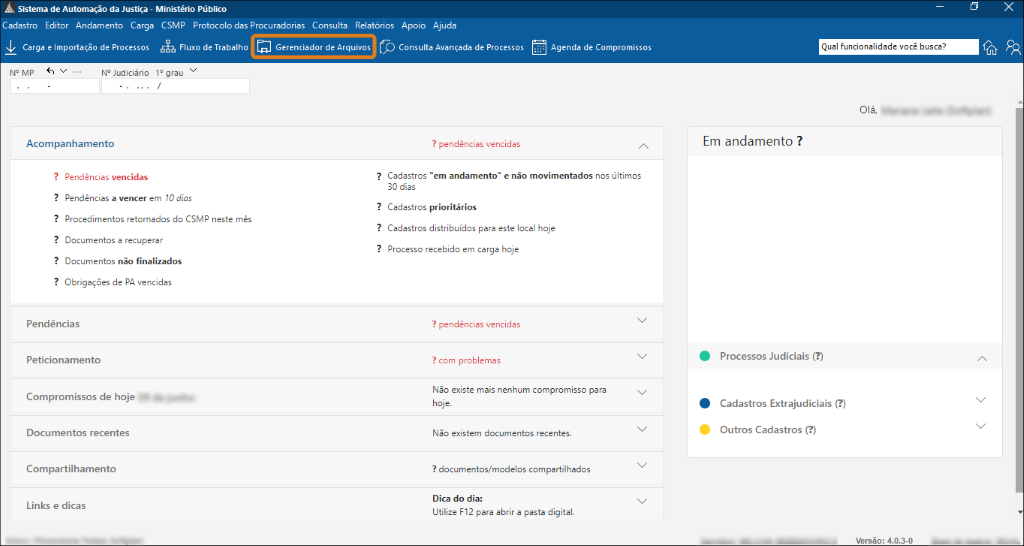Open the Relatórios menu
The height and width of the screenshot is (546, 1024).
(x=374, y=25)
